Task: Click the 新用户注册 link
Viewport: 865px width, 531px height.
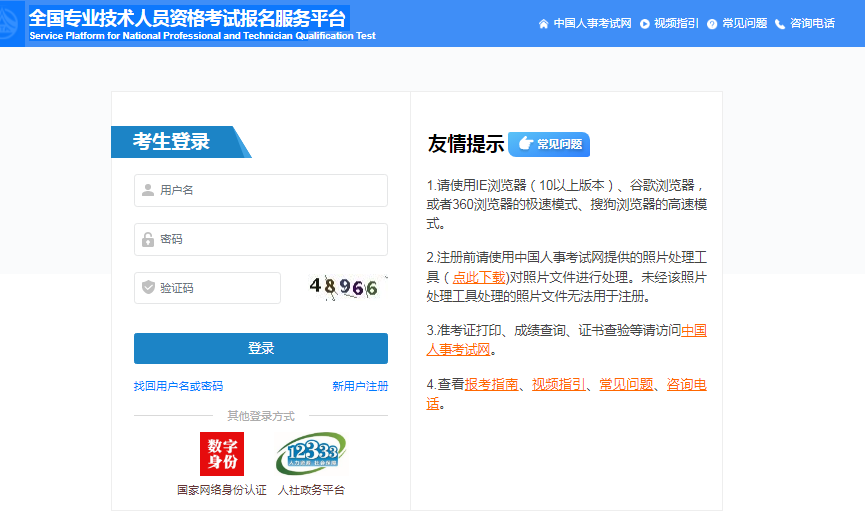Action: coord(360,386)
